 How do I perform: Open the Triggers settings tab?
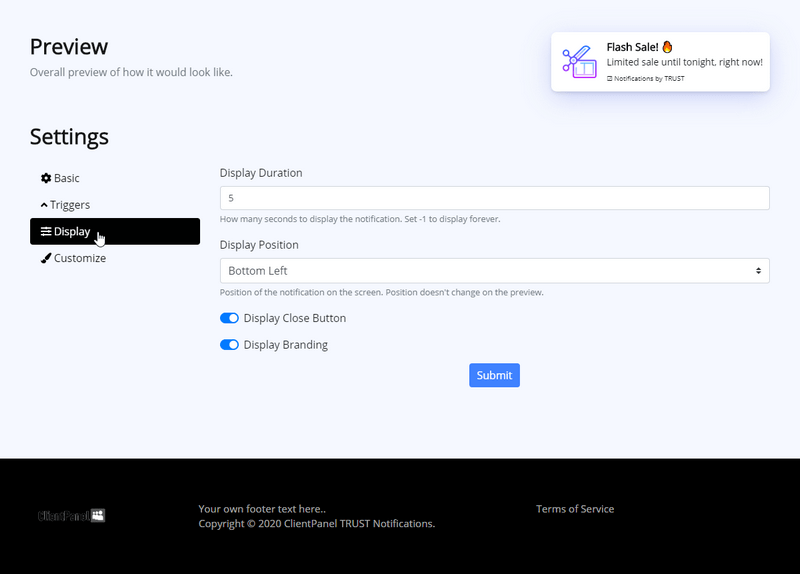[x=69, y=205]
